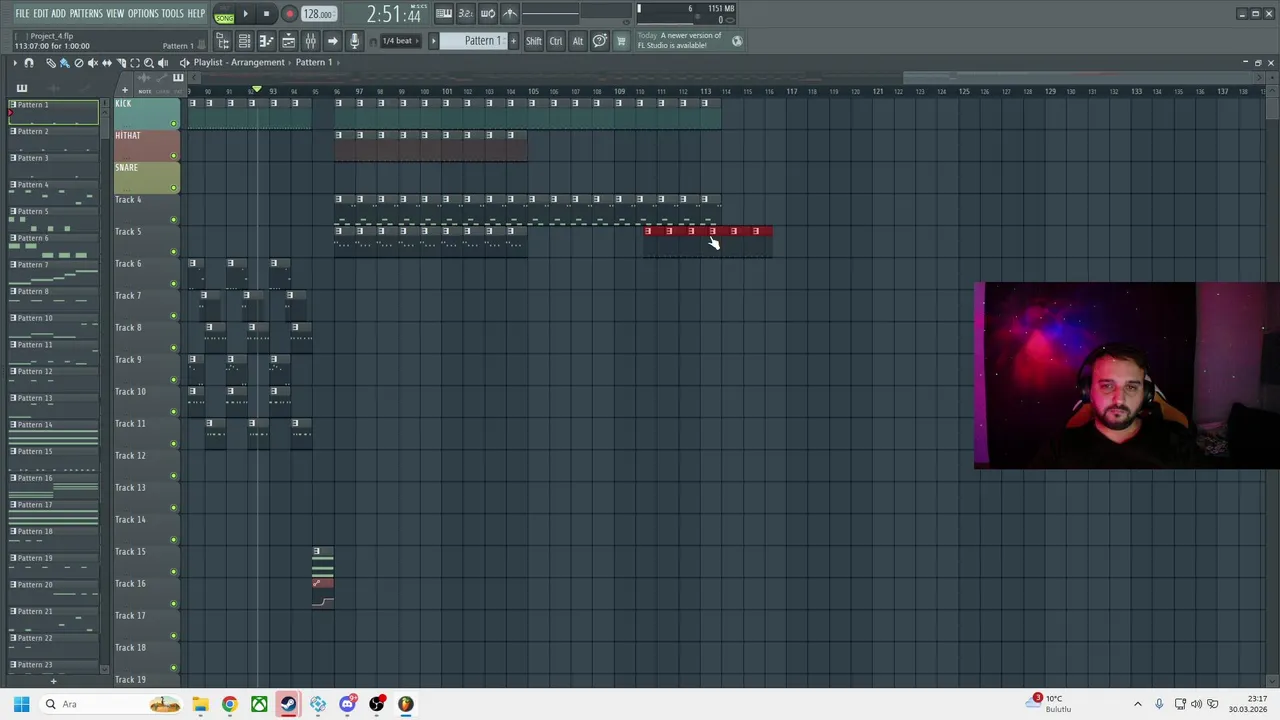1280x720 pixels.
Task: Open the piano roll from main toolbar
Action: click(x=266, y=41)
